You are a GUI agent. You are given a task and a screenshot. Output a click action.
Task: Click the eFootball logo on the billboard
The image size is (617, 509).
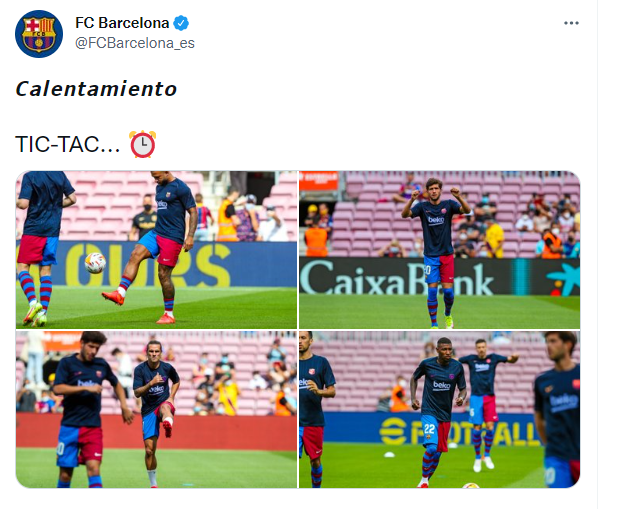392,432
